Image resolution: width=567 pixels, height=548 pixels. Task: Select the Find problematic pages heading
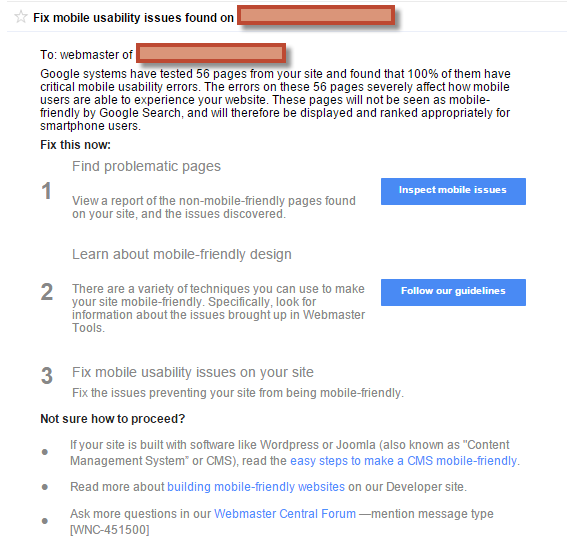pos(146,166)
